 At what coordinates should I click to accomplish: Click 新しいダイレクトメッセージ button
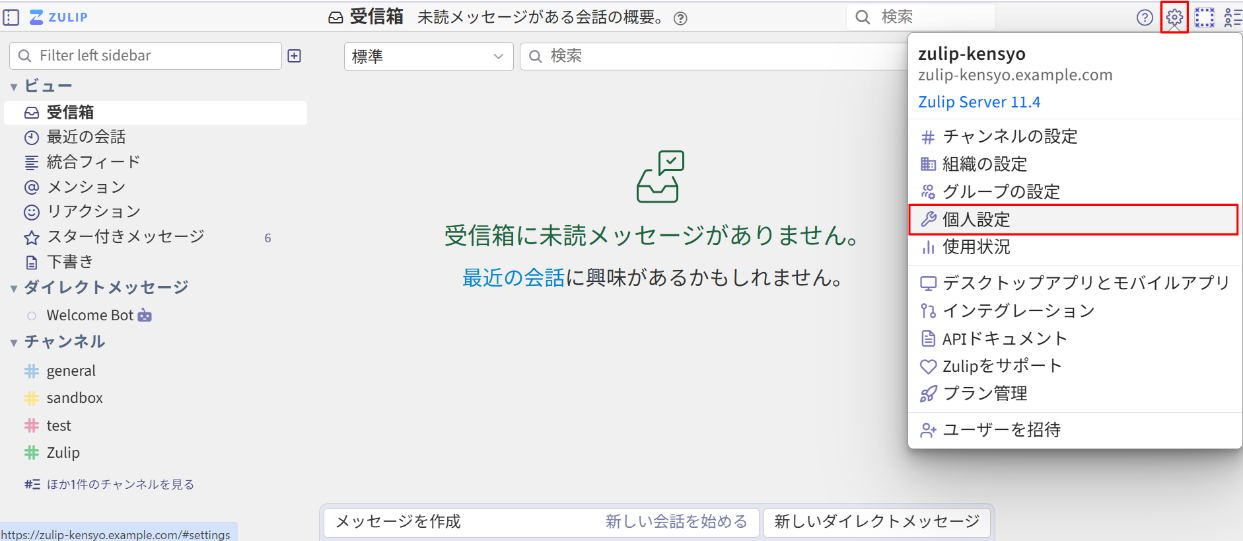point(877,522)
